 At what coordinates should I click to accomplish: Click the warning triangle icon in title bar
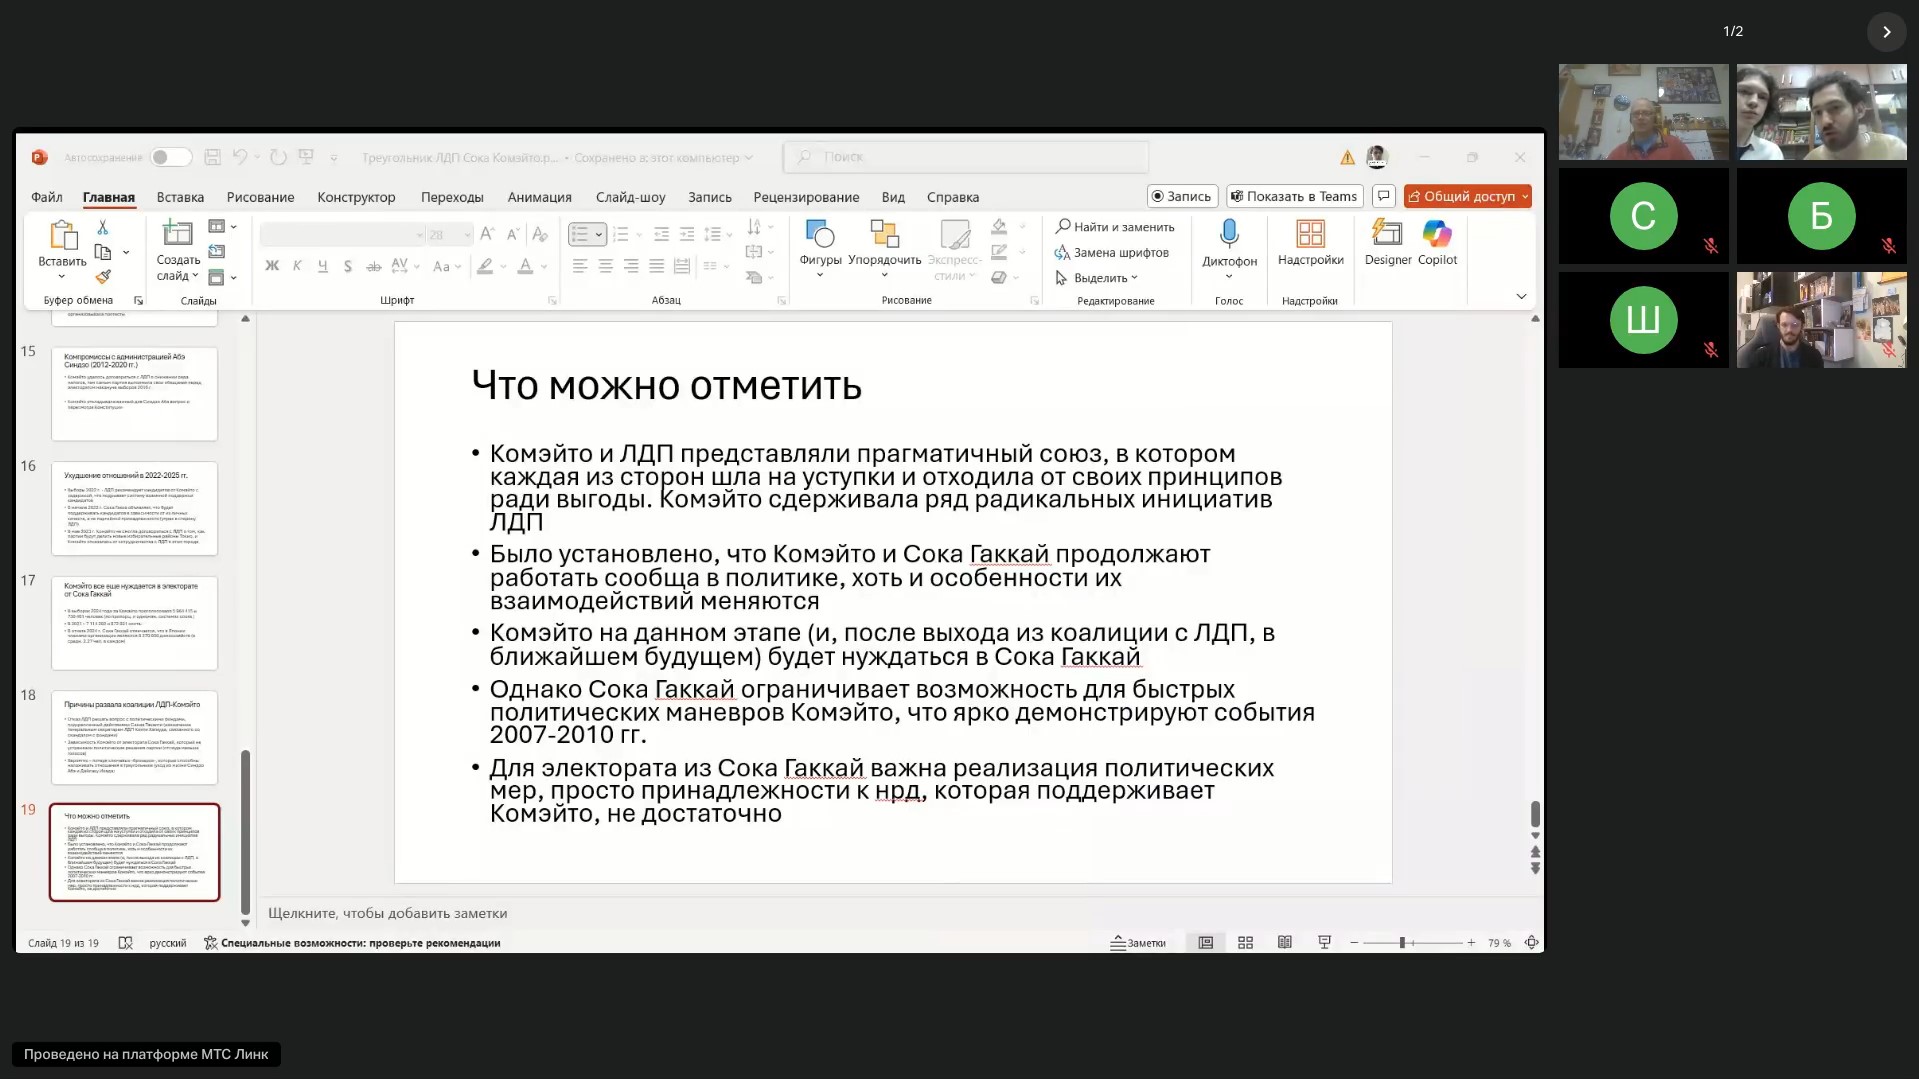1347,157
